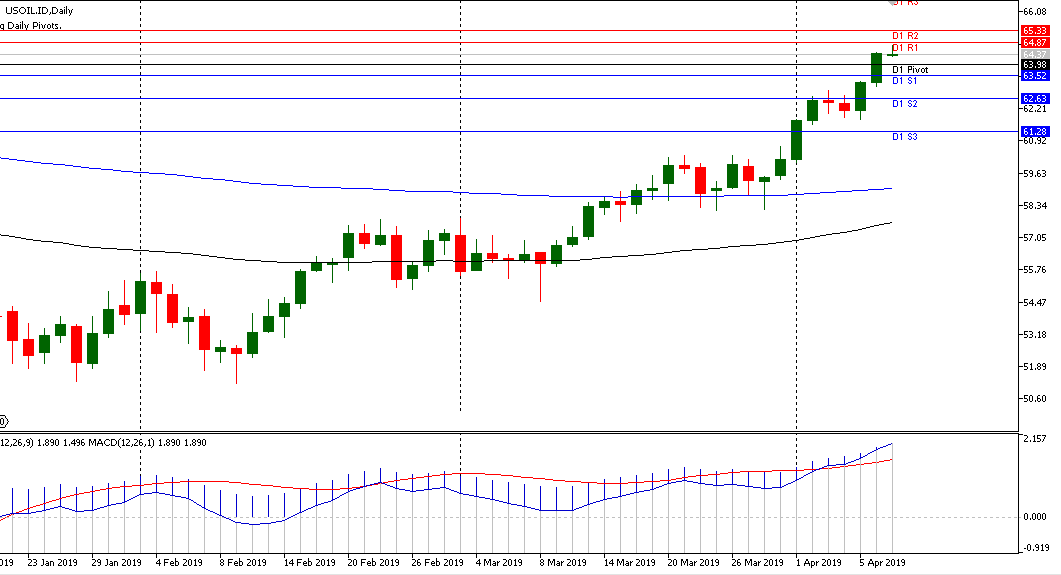Click the 62.21 price axis value
This screenshot has height=575, width=1061.
(1035, 108)
